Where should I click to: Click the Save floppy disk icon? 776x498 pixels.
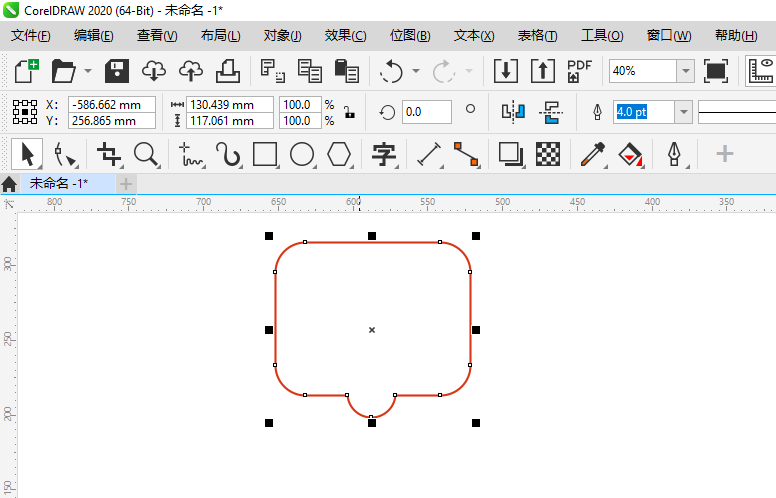click(x=118, y=71)
